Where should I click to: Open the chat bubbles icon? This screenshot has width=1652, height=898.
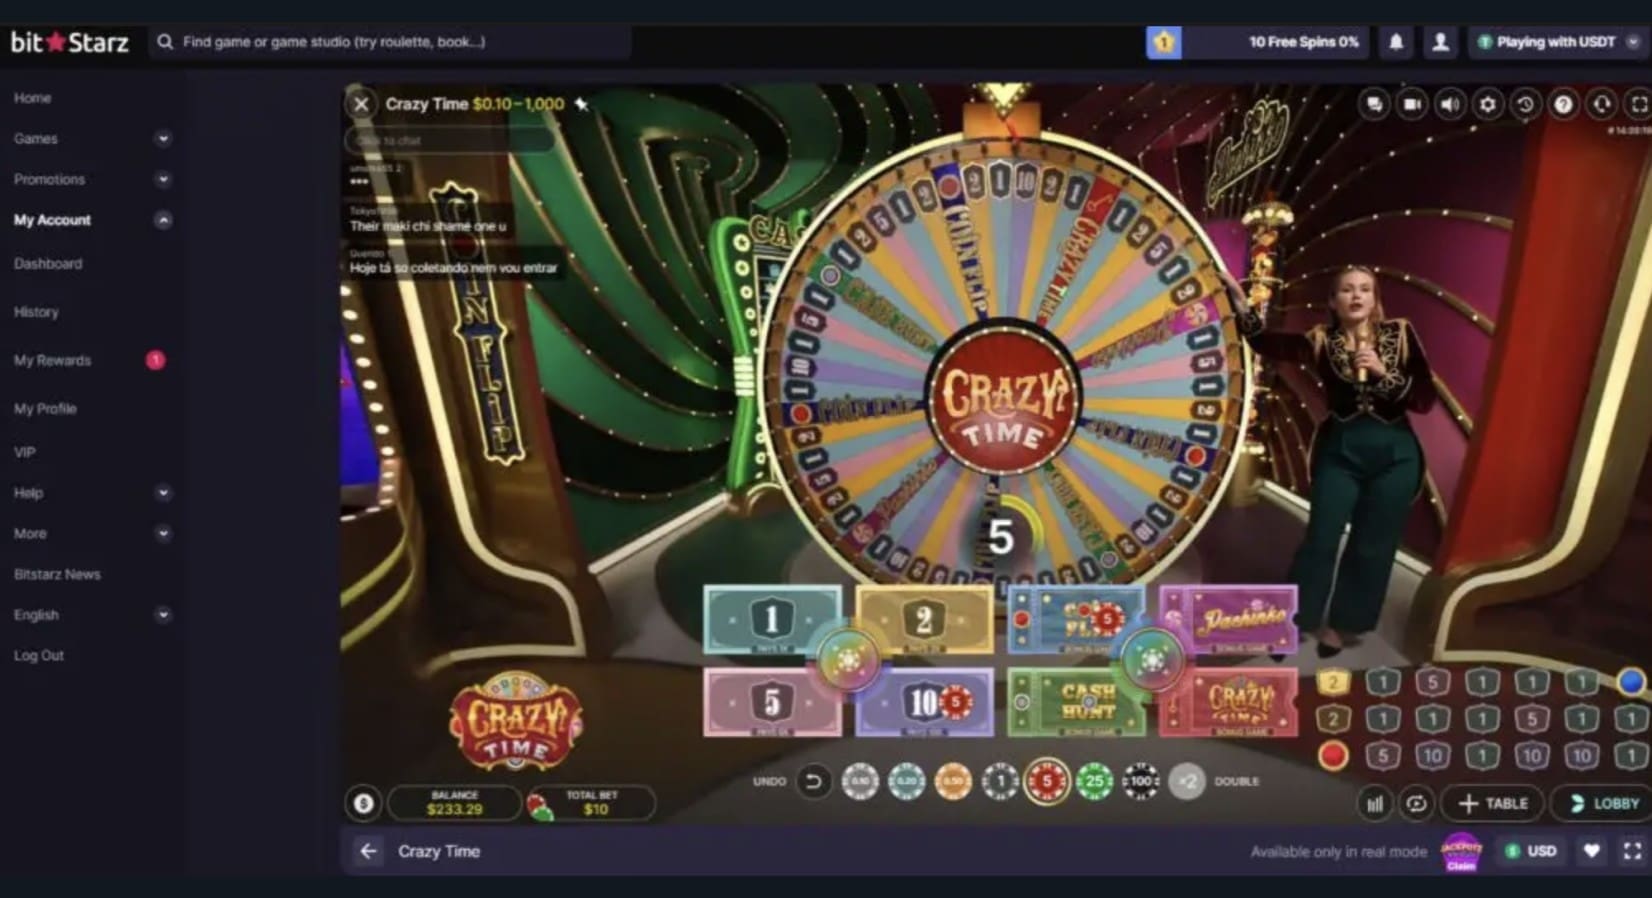1374,104
